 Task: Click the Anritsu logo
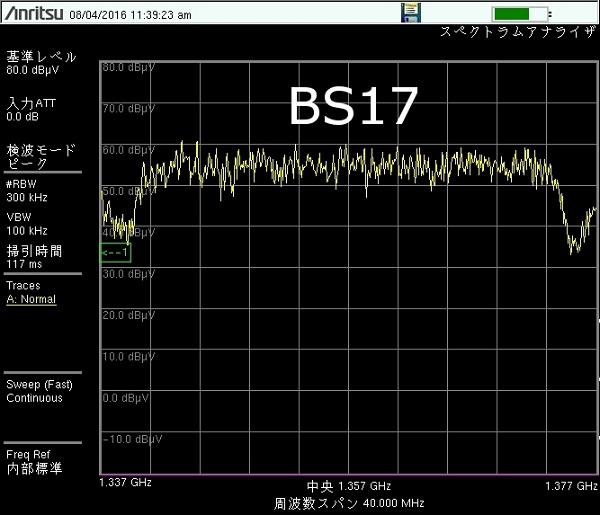click(x=36, y=13)
